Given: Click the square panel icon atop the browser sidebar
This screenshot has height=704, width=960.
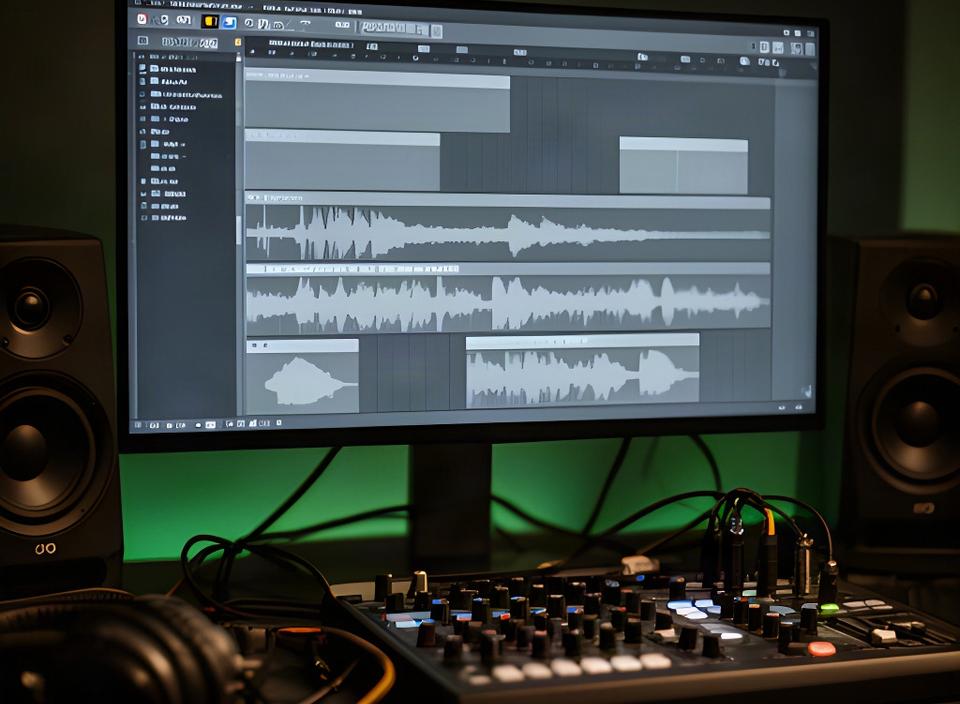Looking at the screenshot, I should click(x=143, y=40).
